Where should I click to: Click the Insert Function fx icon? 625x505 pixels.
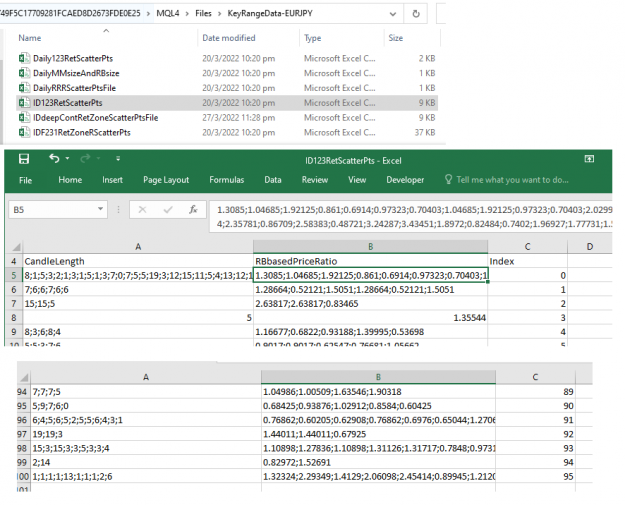click(x=193, y=210)
